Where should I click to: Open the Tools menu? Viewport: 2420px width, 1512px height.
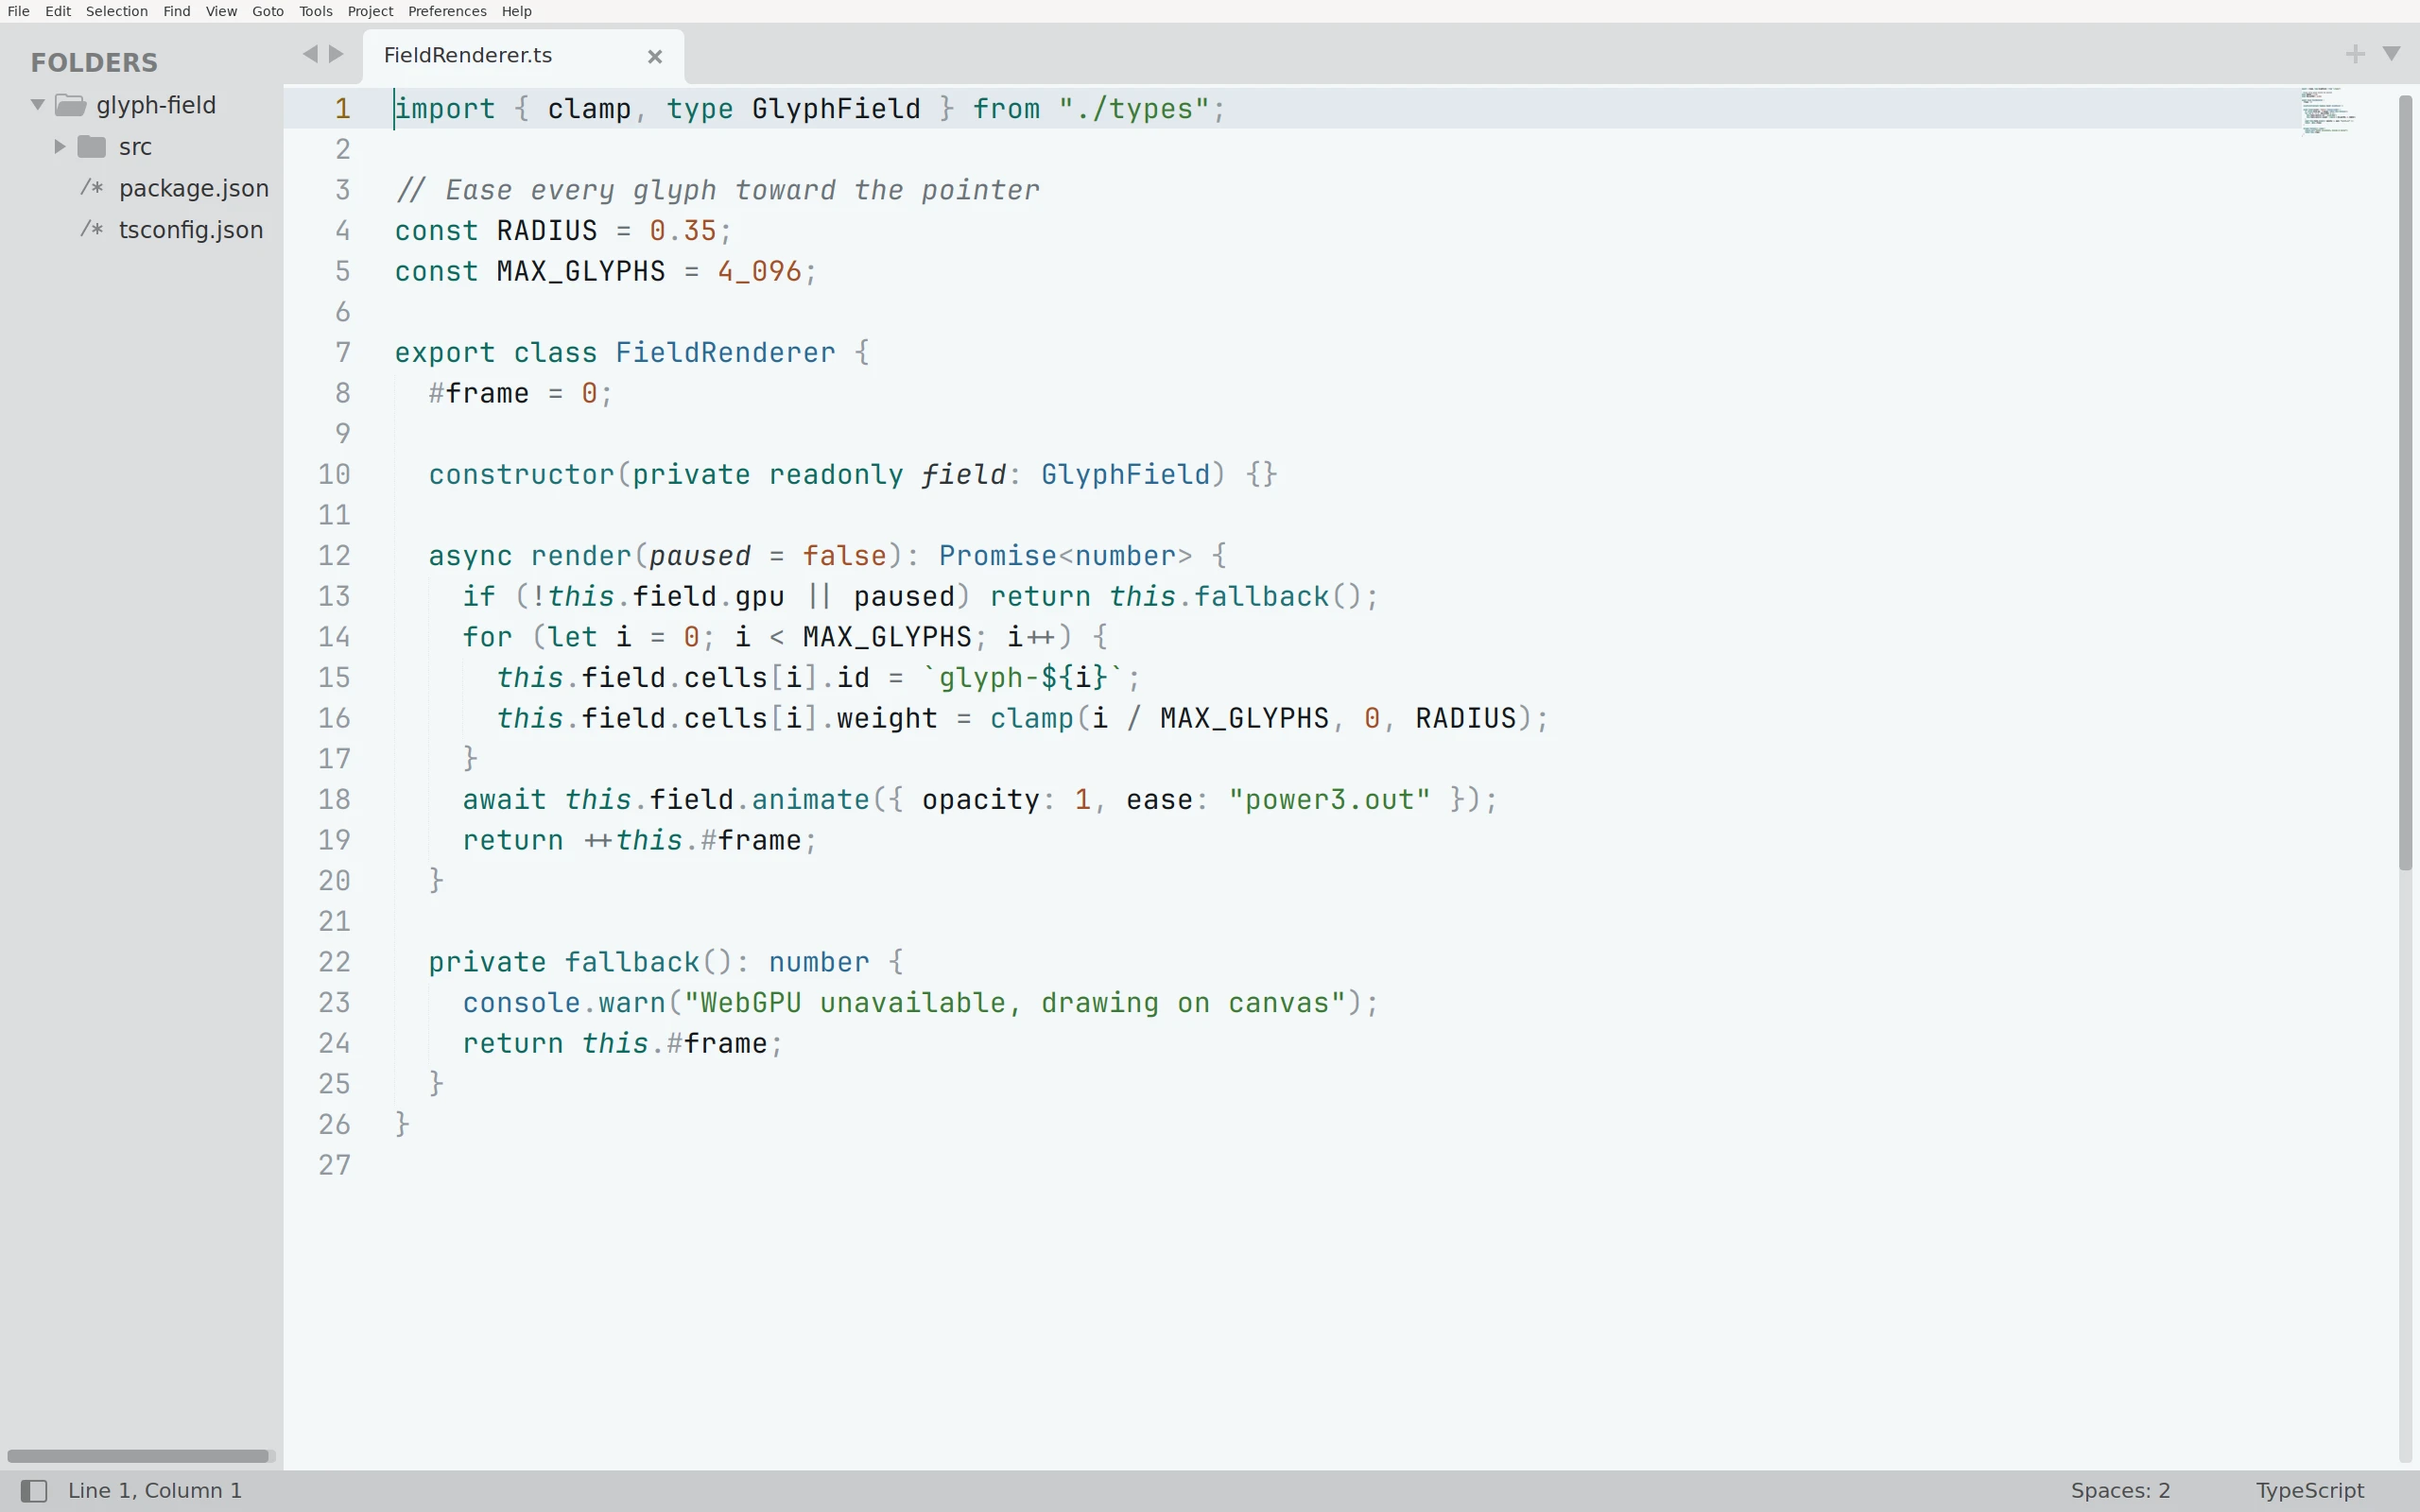[x=316, y=11]
